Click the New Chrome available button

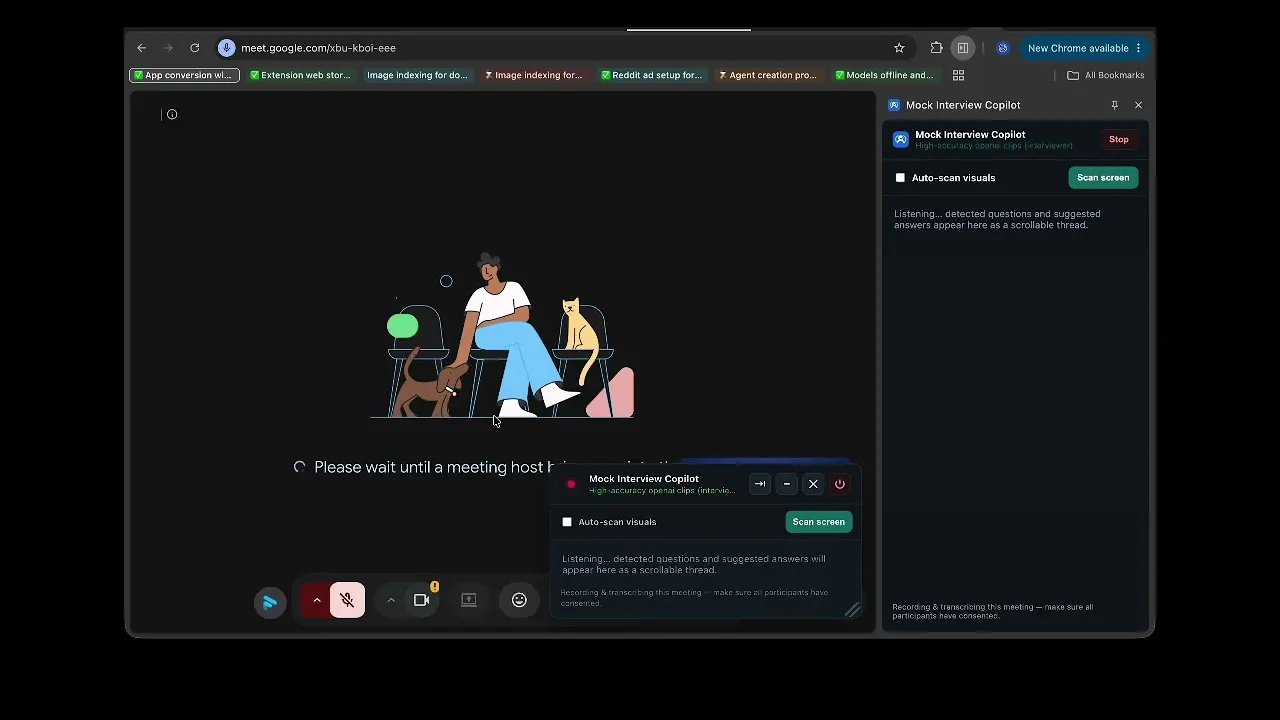pyautogui.click(x=1084, y=48)
